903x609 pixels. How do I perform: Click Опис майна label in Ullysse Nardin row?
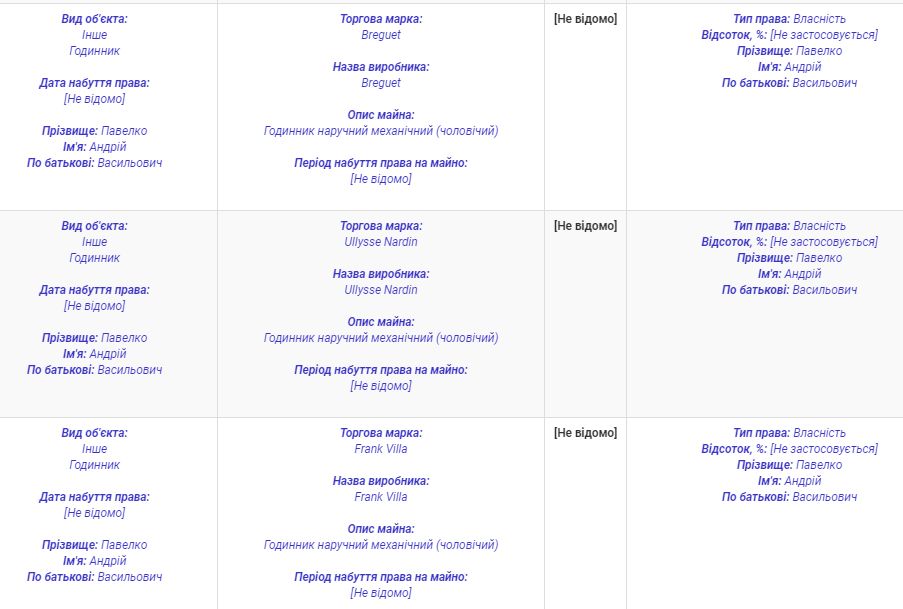point(381,322)
